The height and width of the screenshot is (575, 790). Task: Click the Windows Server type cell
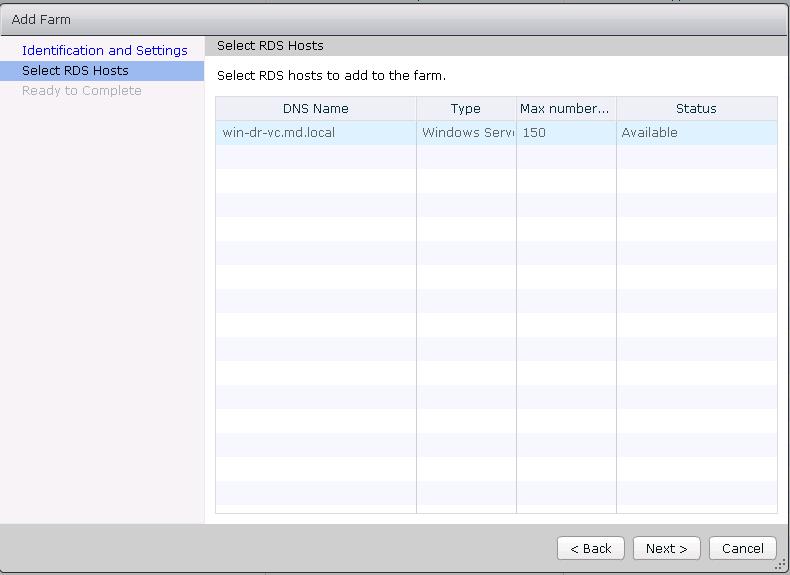pyautogui.click(x=467, y=132)
